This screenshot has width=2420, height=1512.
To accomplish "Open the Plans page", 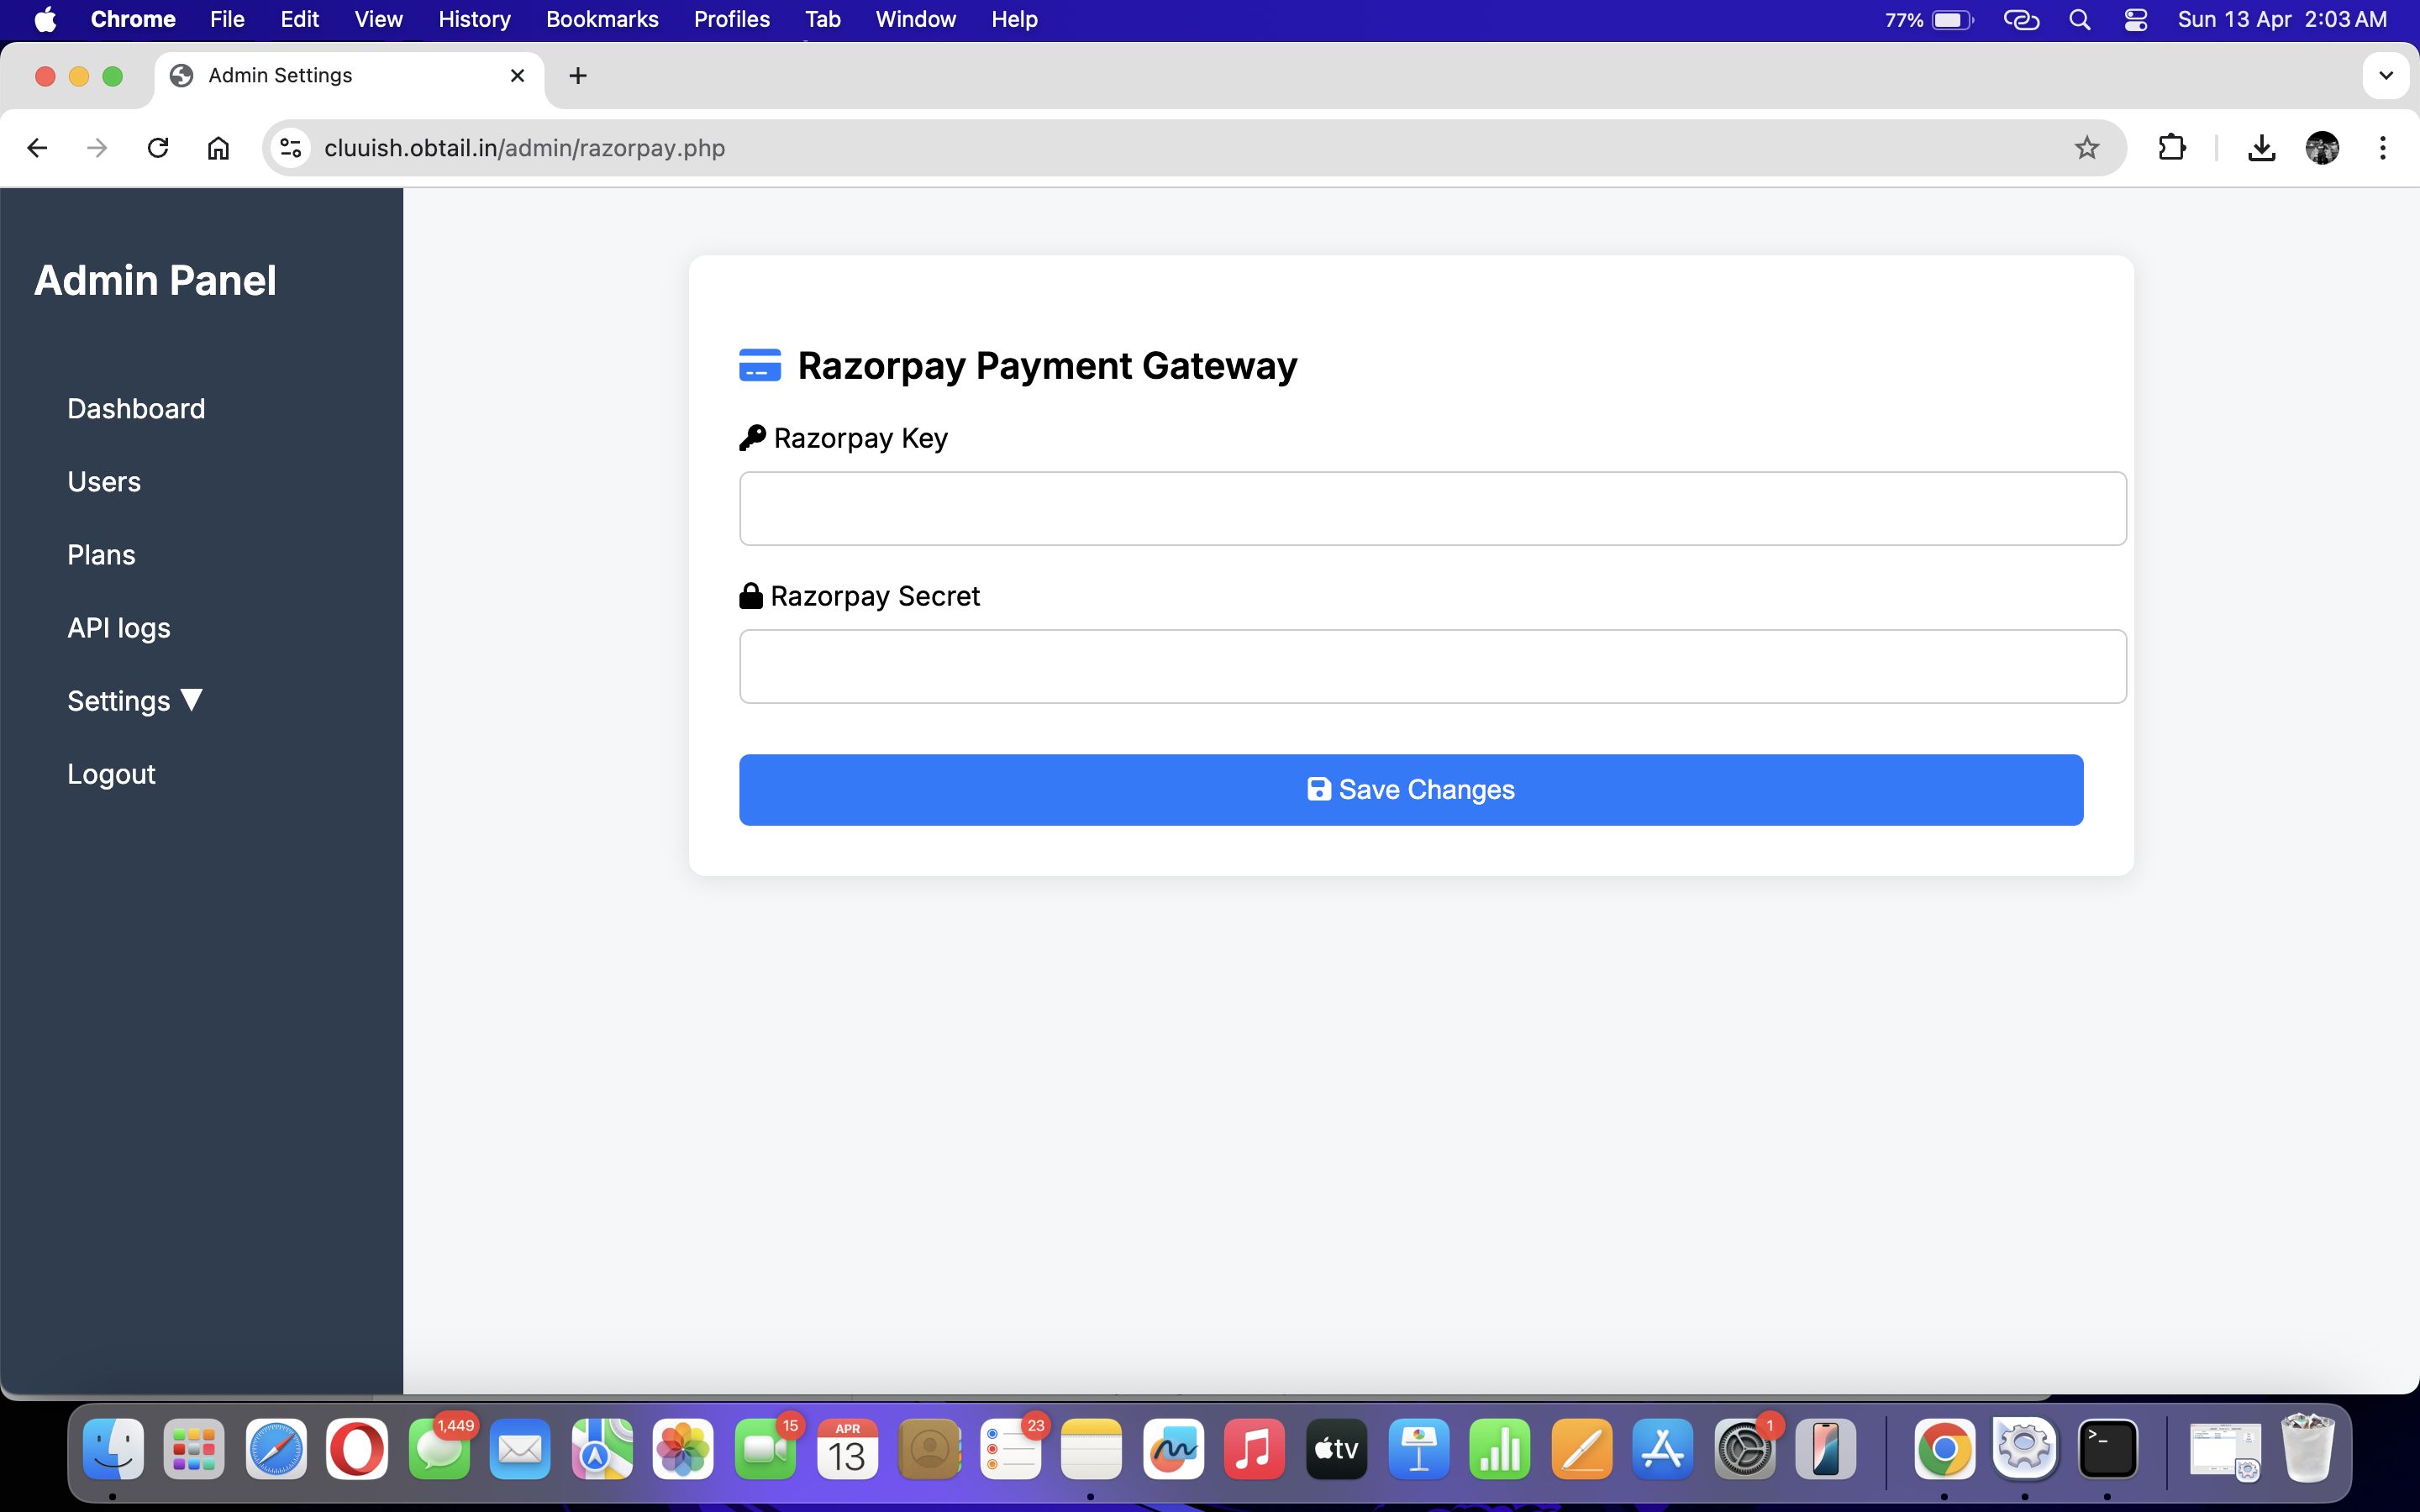I will [101, 555].
